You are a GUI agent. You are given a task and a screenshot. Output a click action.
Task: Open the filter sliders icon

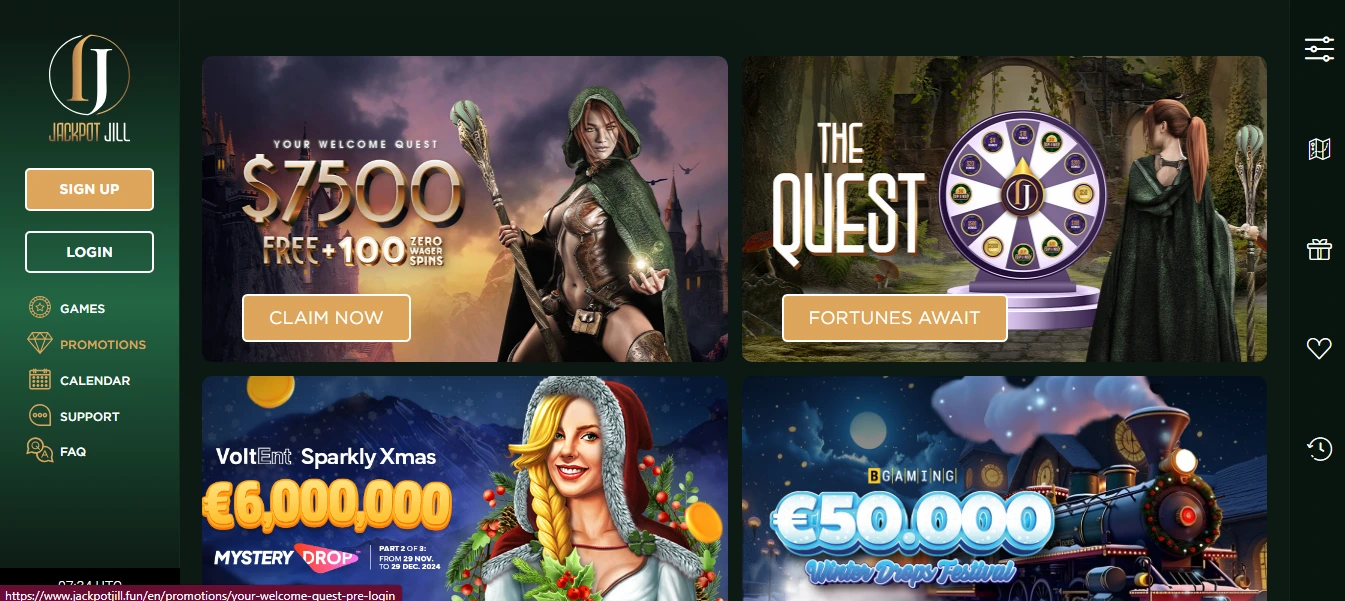(1319, 49)
